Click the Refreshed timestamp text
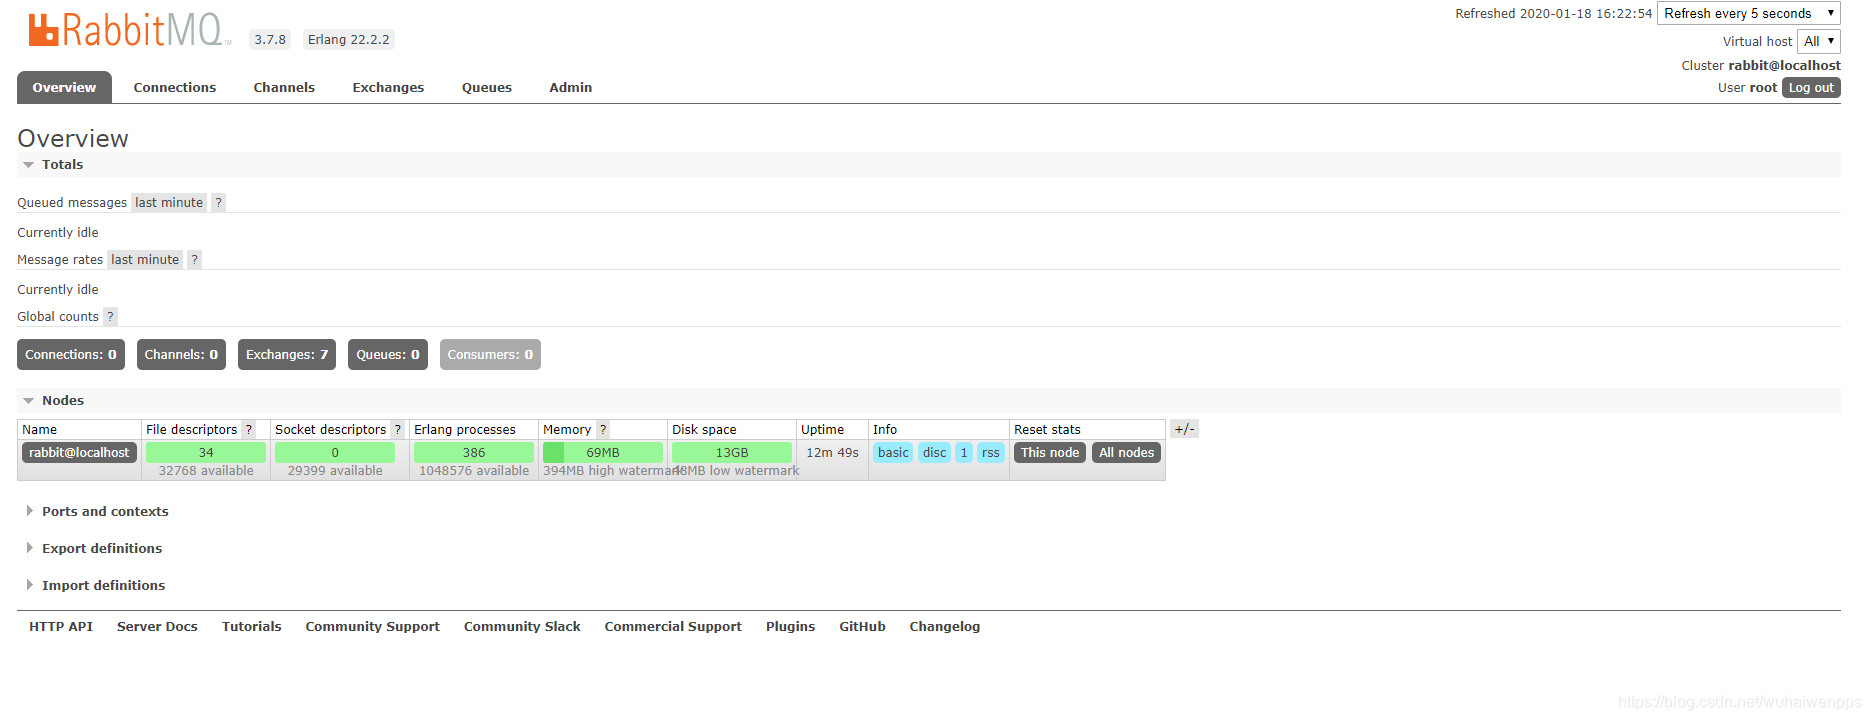Image resolution: width=1871 pixels, height=720 pixels. click(1554, 13)
